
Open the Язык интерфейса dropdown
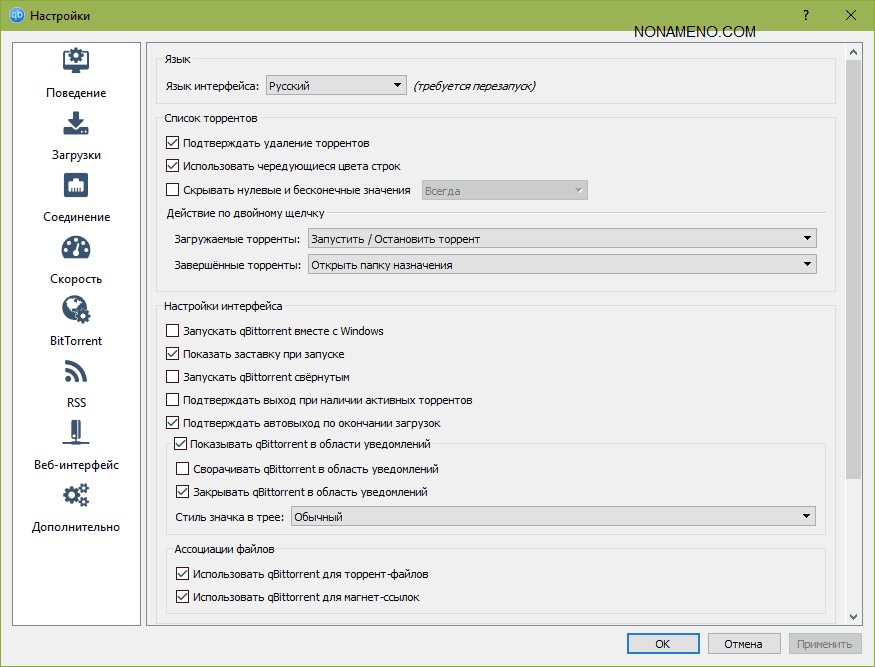click(335, 86)
